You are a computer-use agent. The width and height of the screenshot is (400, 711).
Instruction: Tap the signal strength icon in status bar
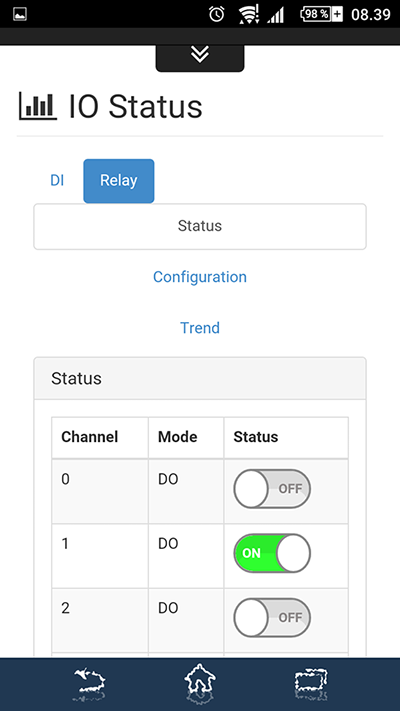tap(275, 15)
